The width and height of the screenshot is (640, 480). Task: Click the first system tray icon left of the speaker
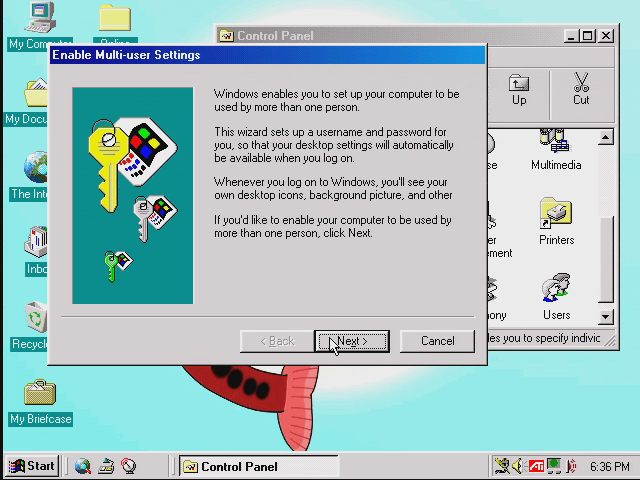502,466
